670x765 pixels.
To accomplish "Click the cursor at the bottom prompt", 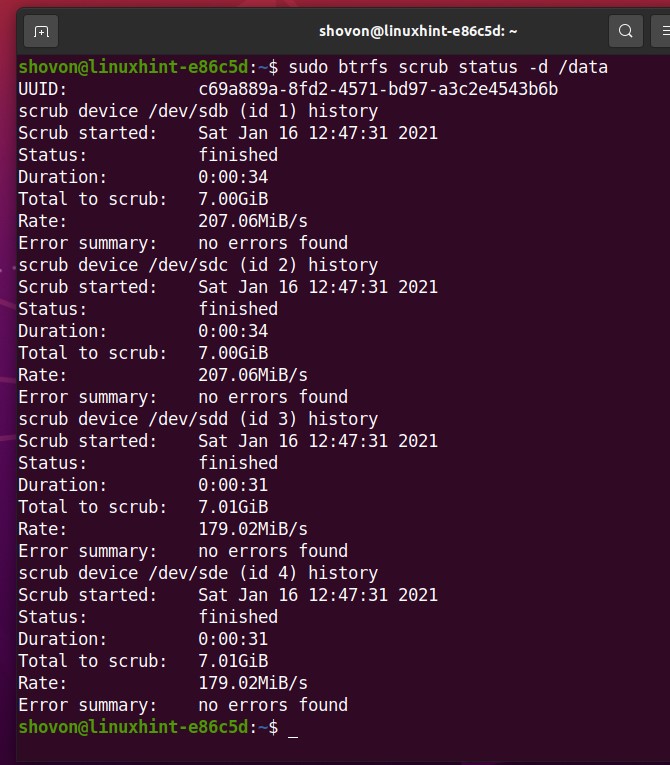I will [292, 728].
